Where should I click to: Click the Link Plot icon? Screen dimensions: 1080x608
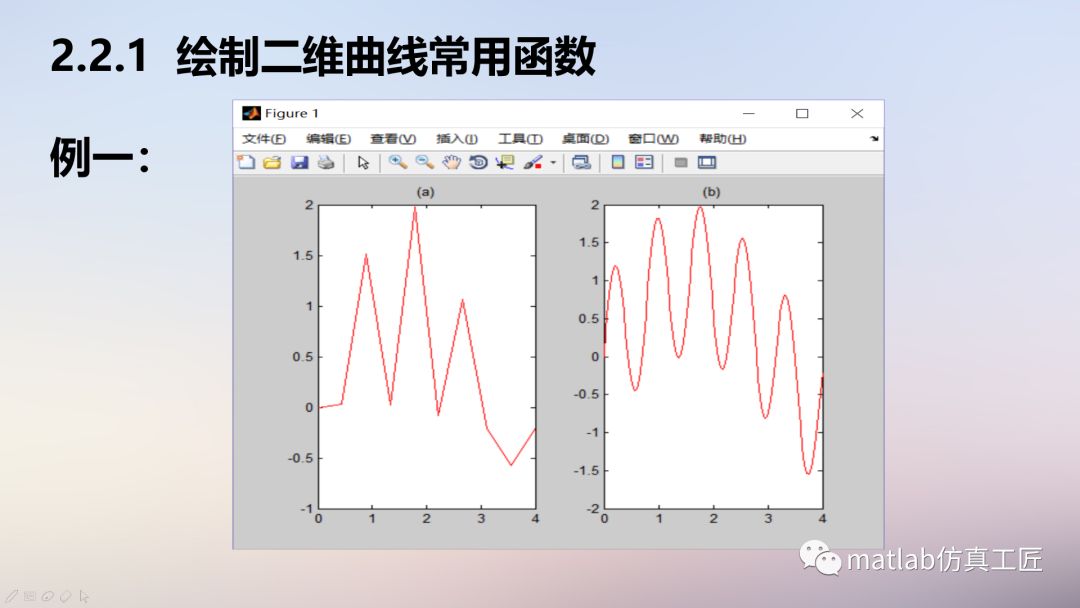pyautogui.click(x=583, y=162)
